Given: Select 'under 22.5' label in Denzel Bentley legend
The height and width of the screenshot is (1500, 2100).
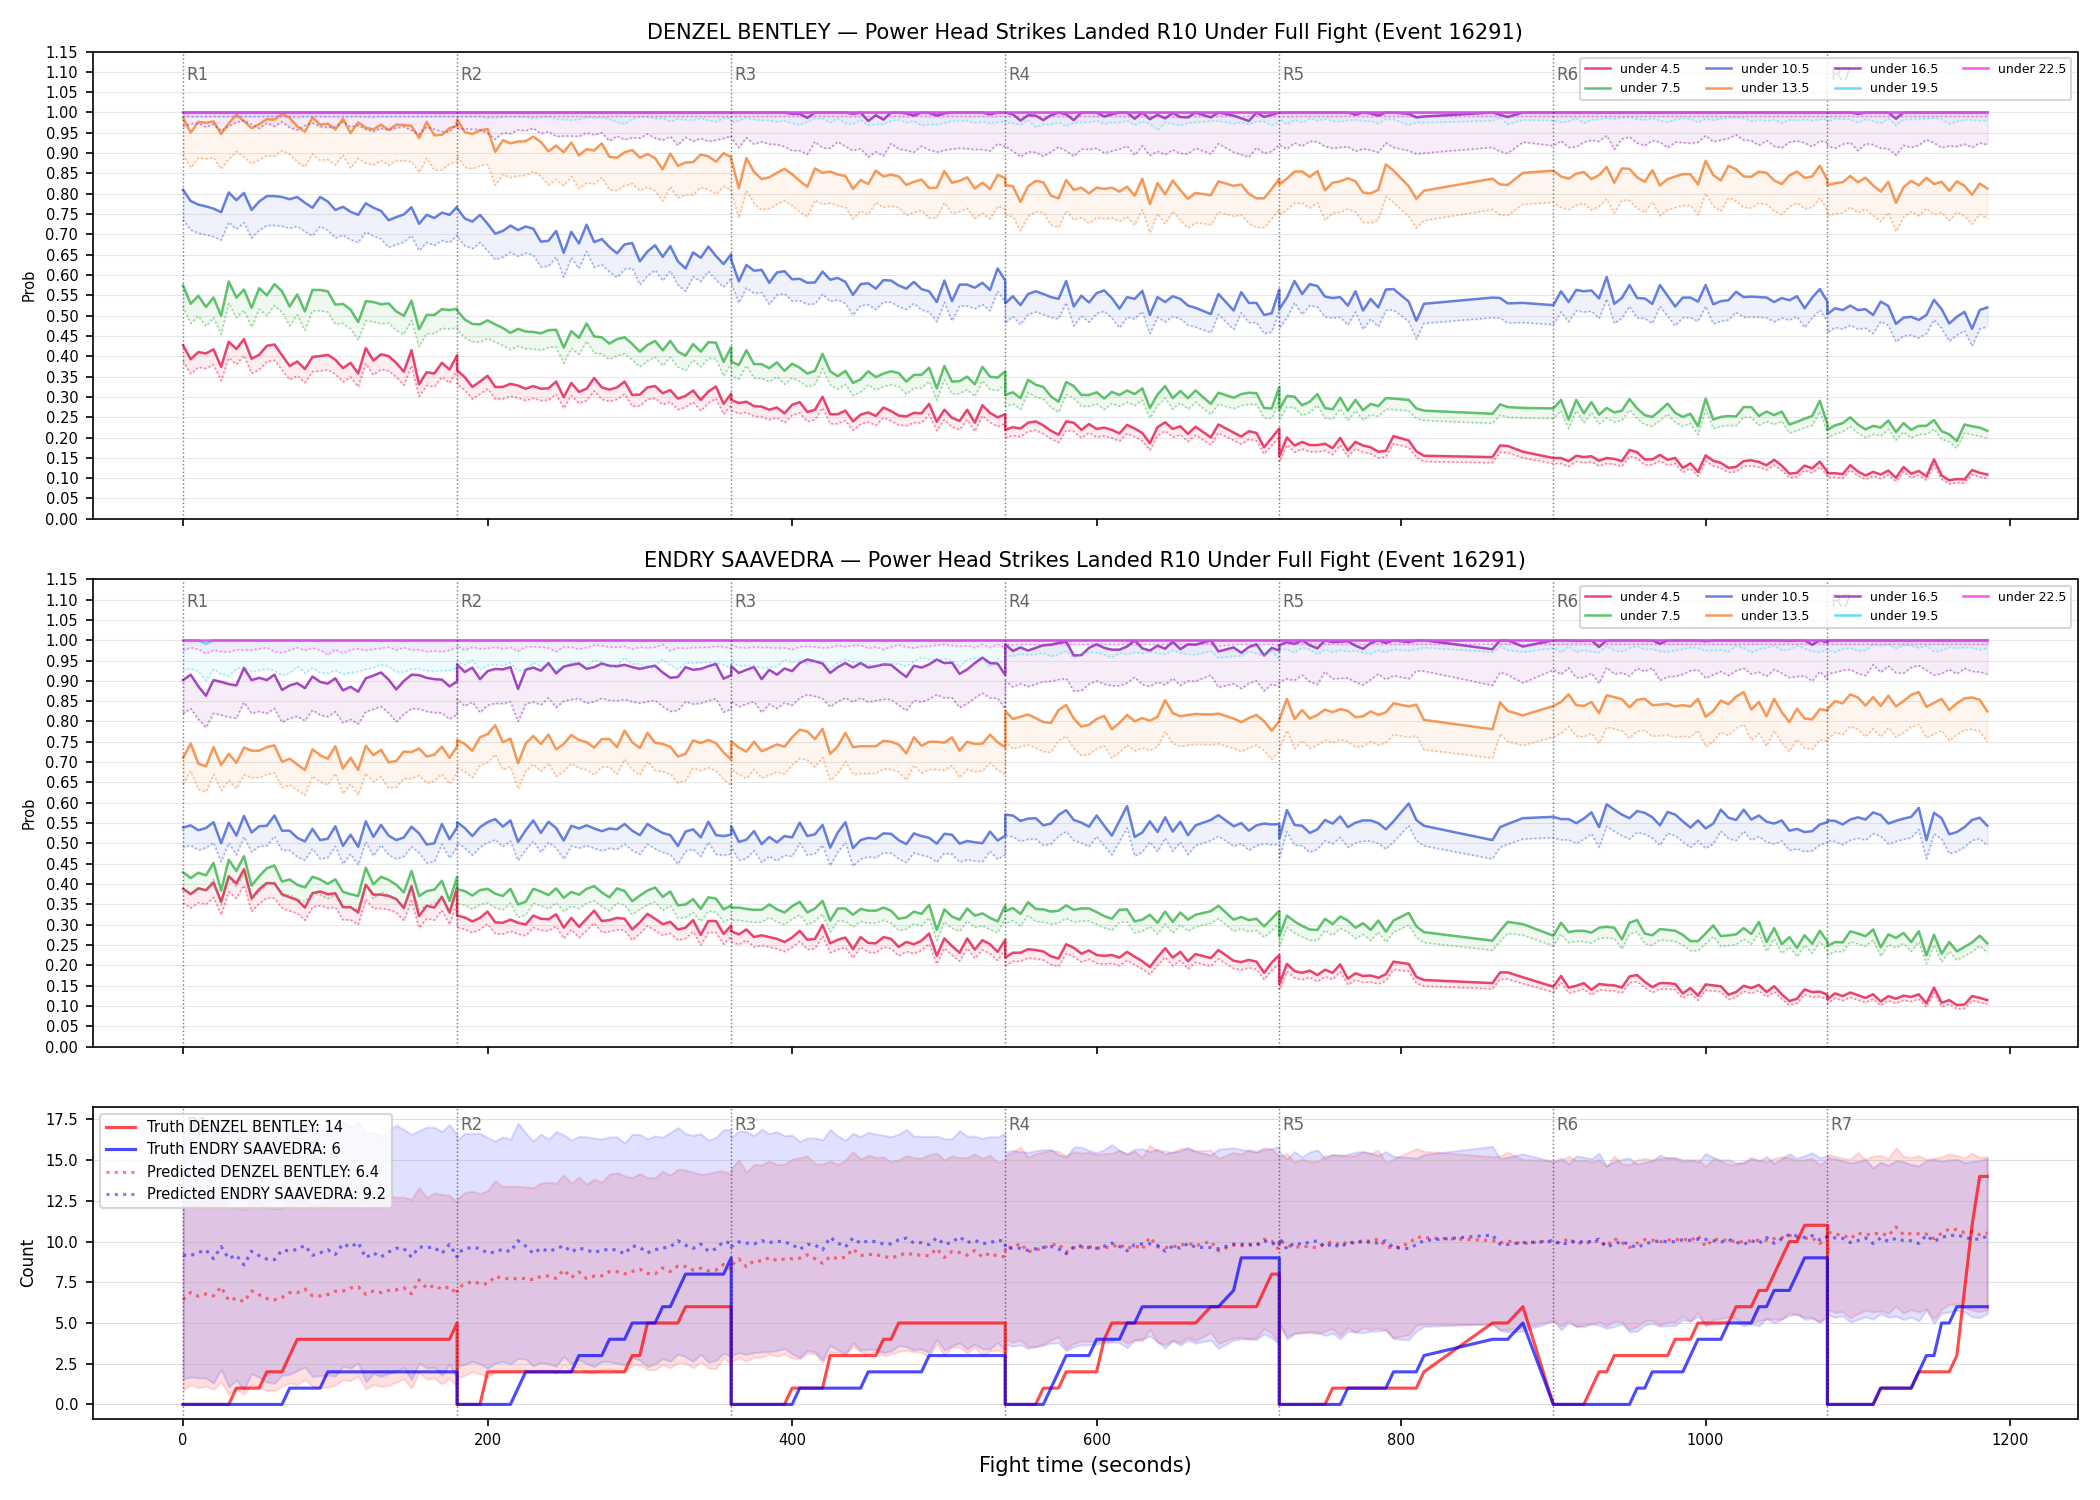Looking at the screenshot, I should click(2032, 69).
